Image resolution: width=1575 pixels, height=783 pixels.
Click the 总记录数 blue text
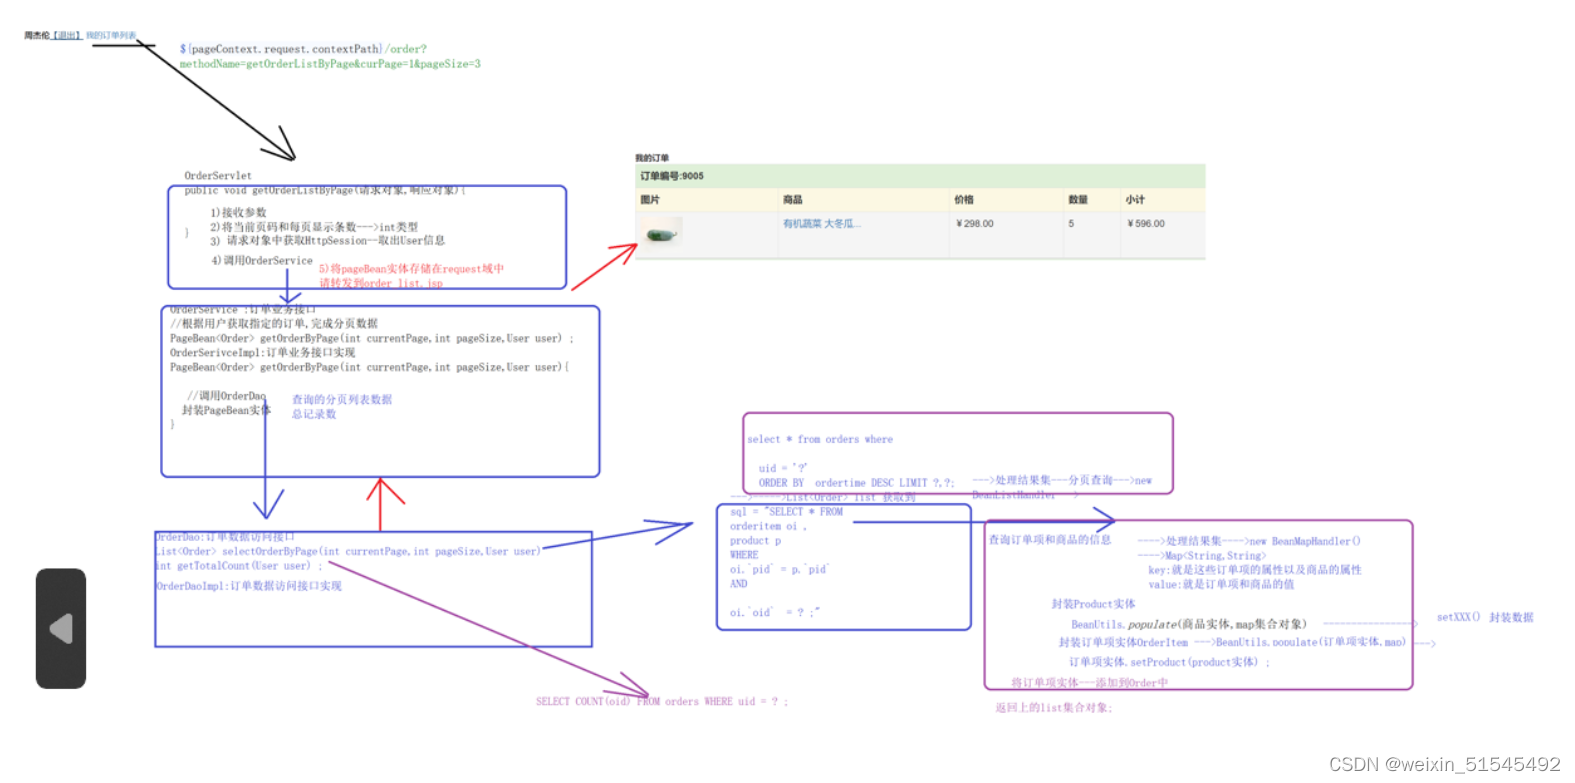[x=314, y=414]
